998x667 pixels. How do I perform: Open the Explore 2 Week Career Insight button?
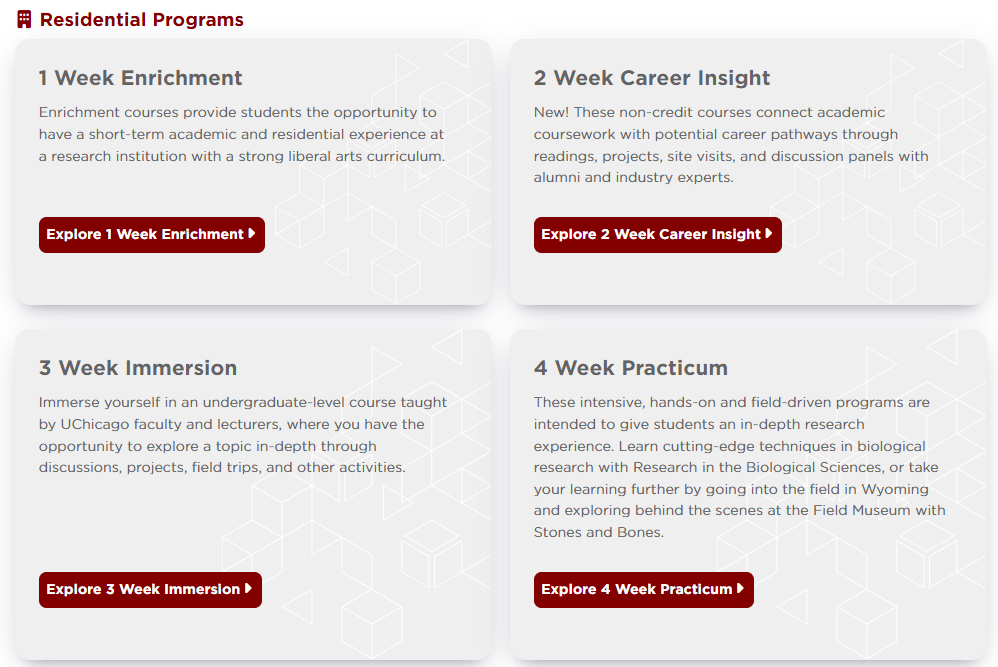657,235
